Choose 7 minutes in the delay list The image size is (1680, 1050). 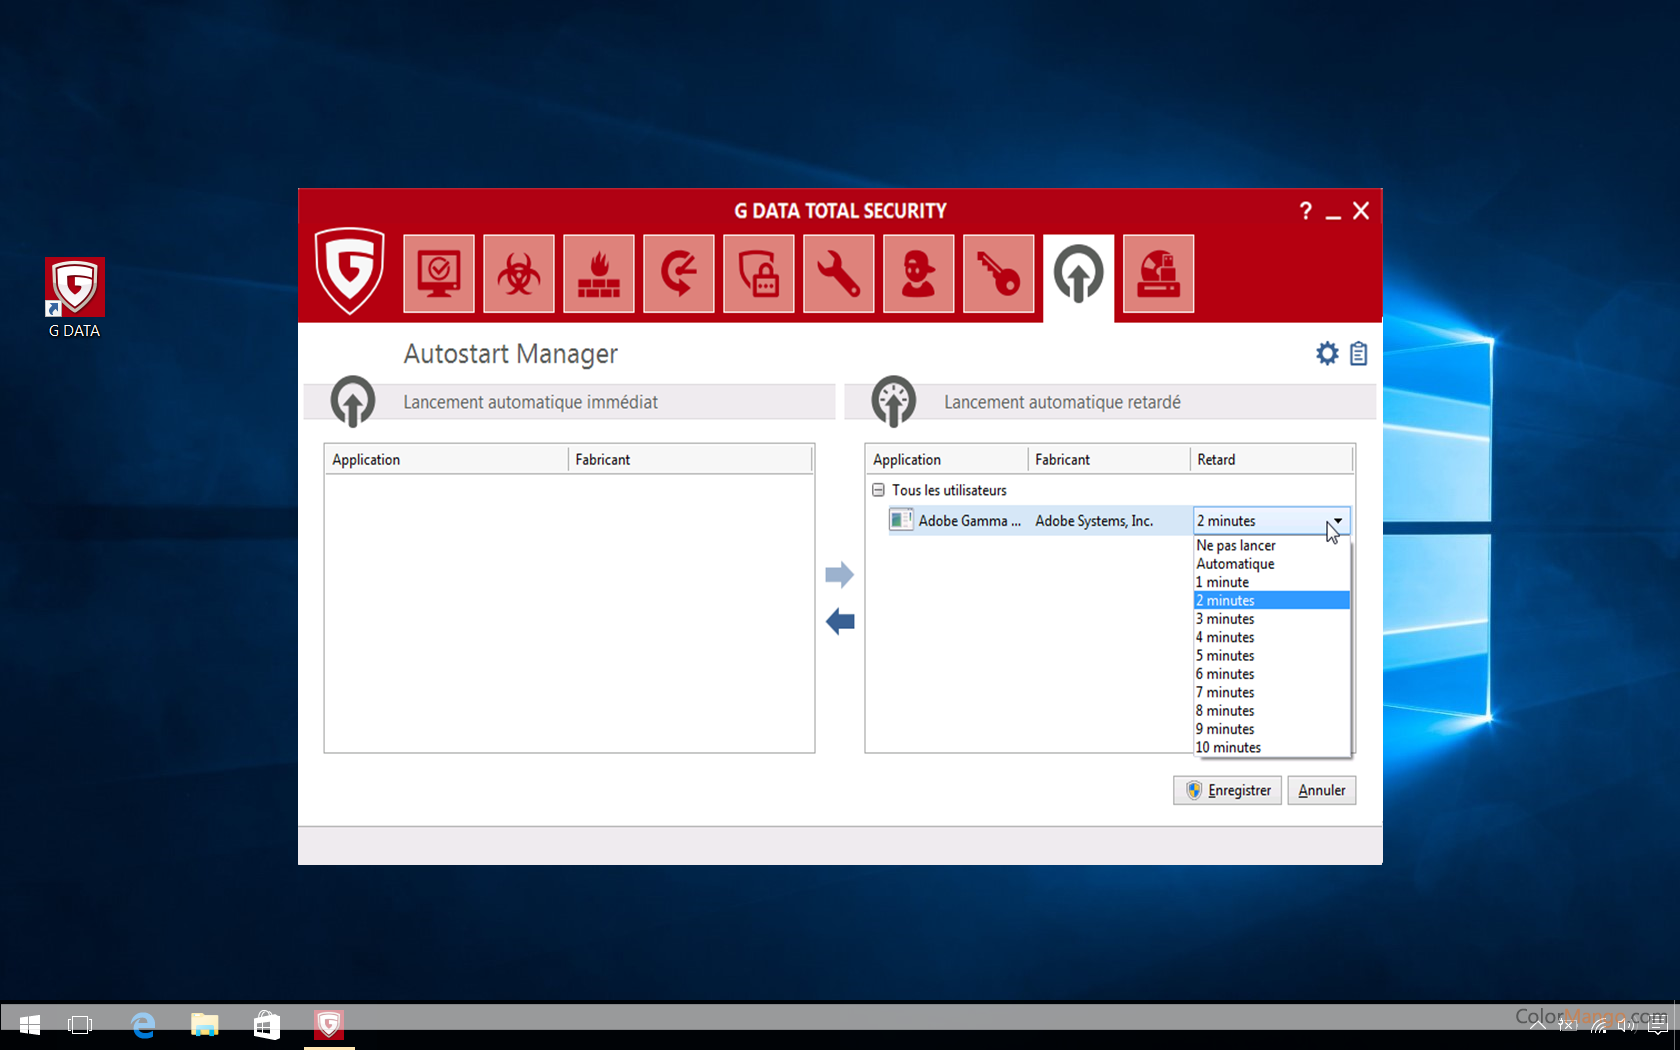tap(1272, 692)
